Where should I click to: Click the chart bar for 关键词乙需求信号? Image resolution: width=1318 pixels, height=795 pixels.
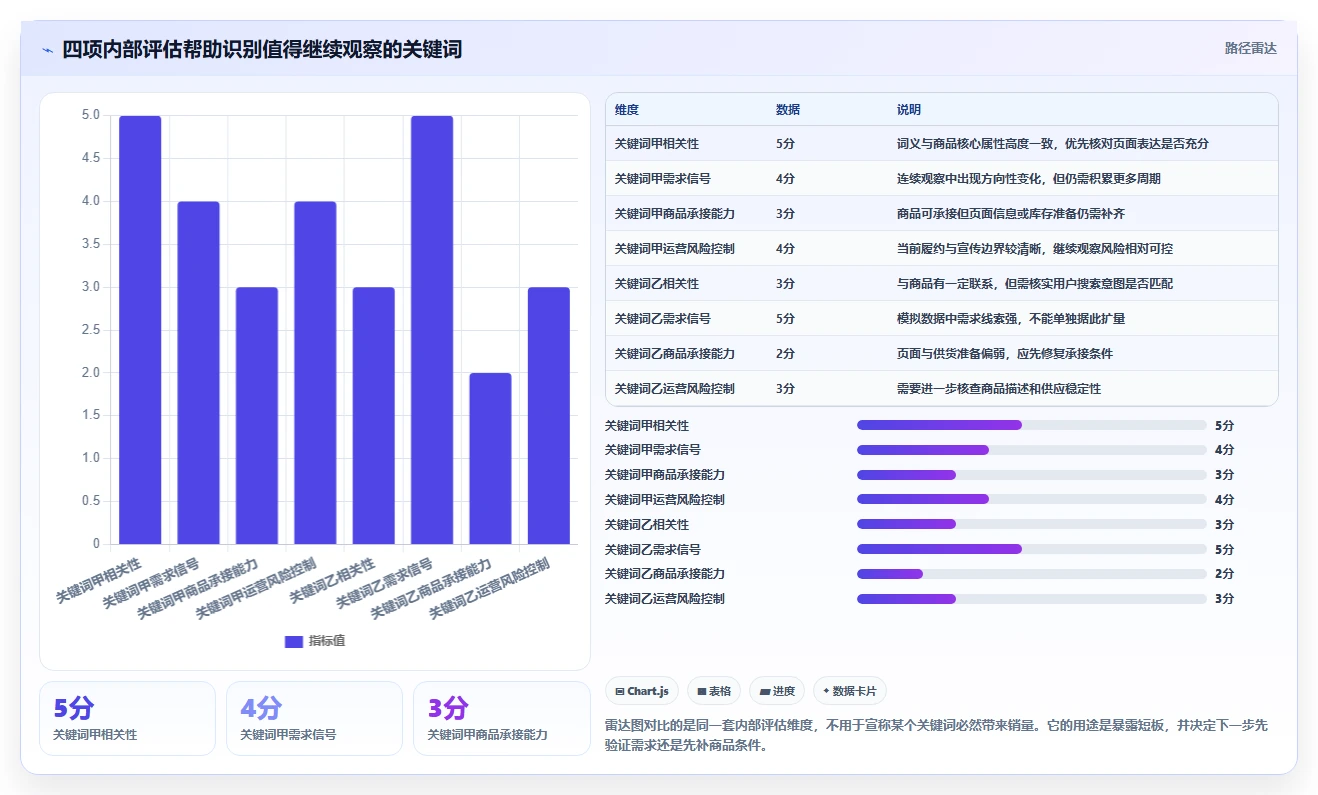(432, 330)
